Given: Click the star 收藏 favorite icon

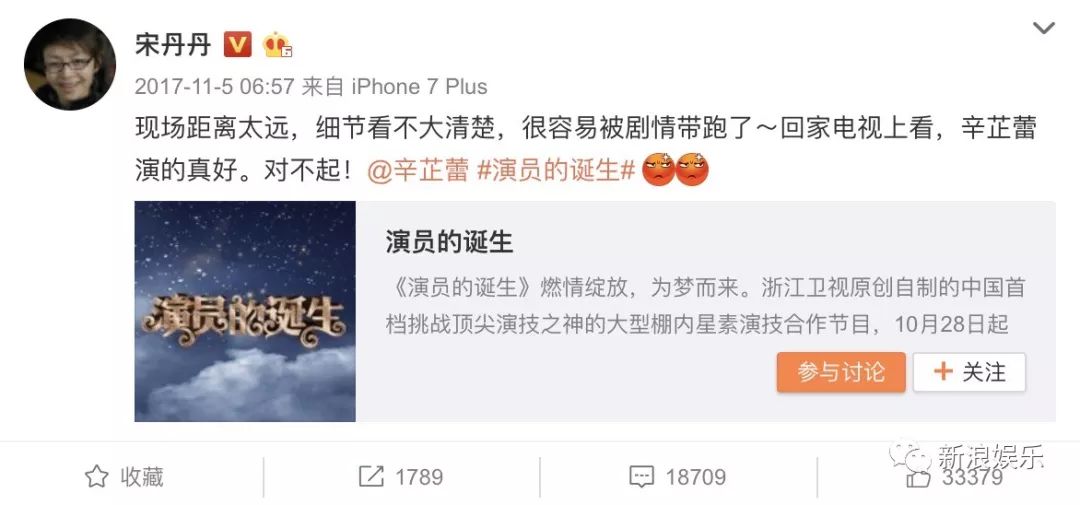Looking at the screenshot, I should [96, 476].
